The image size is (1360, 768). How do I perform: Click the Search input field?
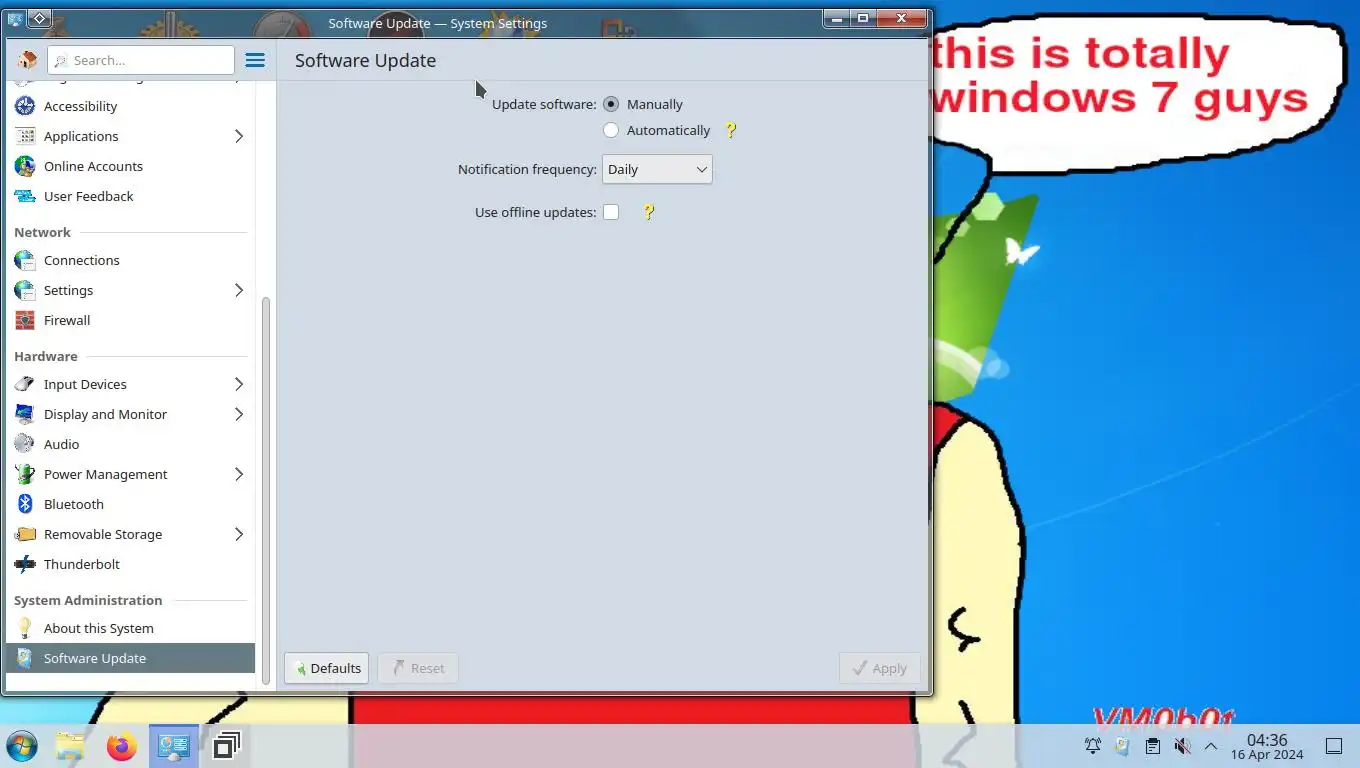click(141, 60)
